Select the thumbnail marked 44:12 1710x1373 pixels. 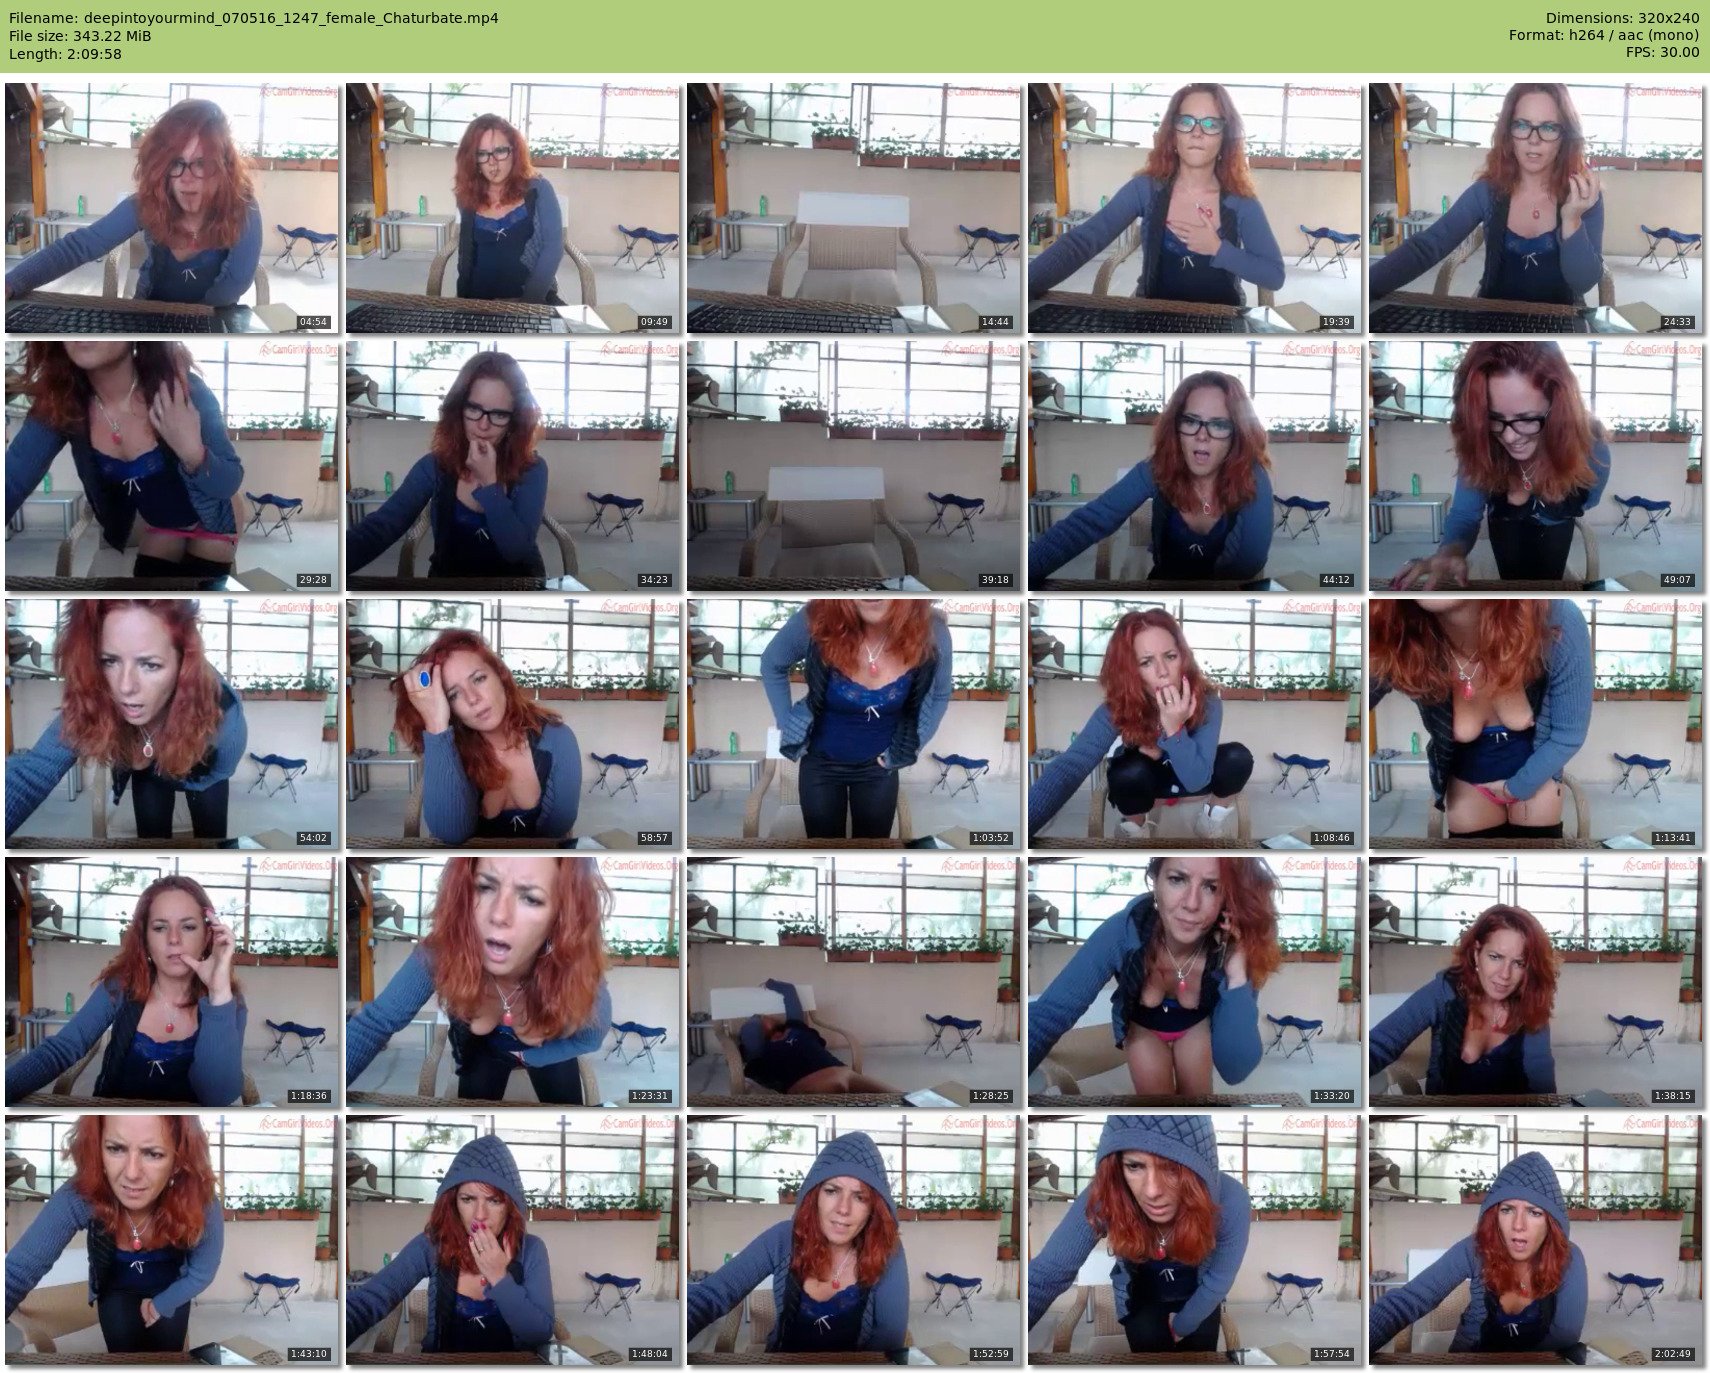(1195, 466)
